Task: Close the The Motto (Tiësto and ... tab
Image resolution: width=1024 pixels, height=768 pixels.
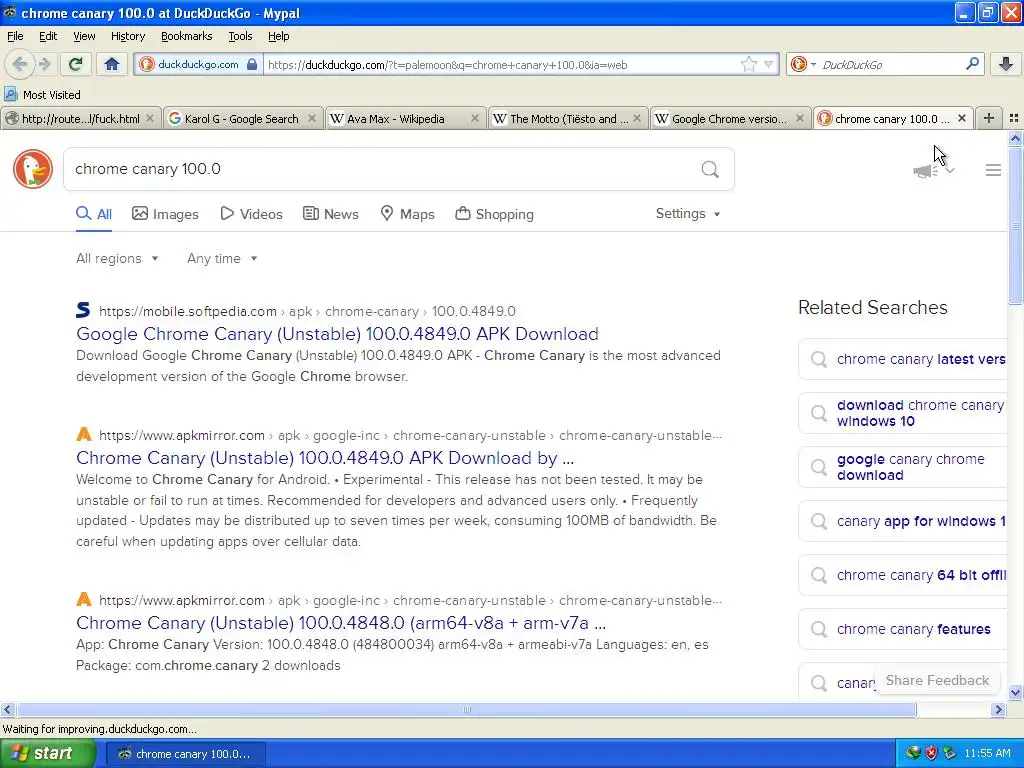Action: pyautogui.click(x=637, y=118)
